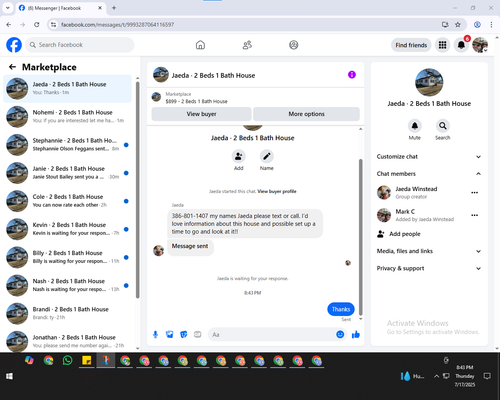Click the Marketplace listing $899 thumbnail
The image size is (500, 400).
pos(156,97)
